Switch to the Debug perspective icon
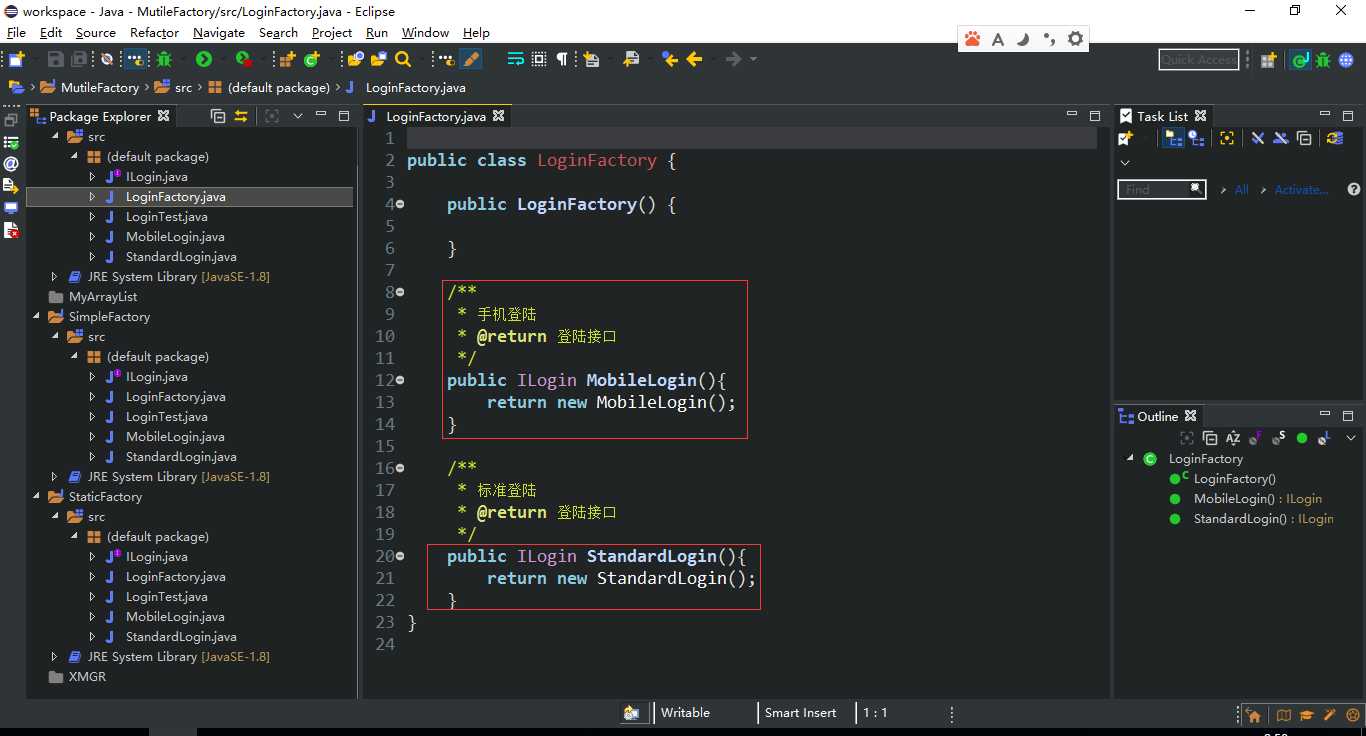The image size is (1366, 736). (1323, 60)
